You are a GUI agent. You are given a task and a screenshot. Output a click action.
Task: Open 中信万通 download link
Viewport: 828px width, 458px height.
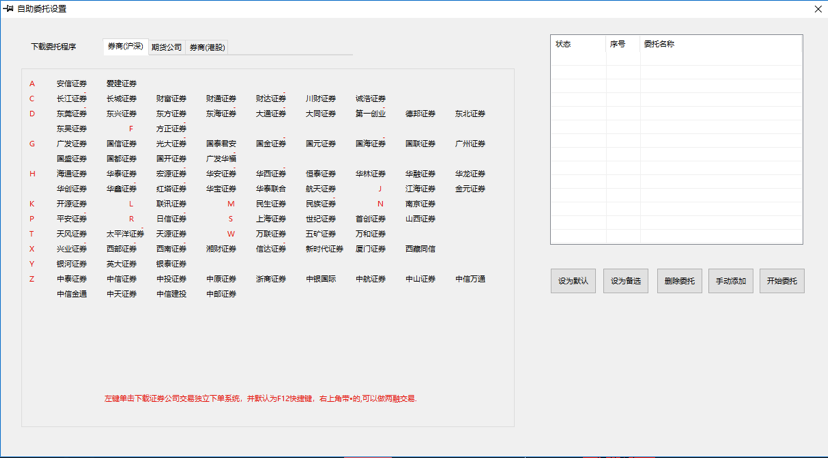470,279
